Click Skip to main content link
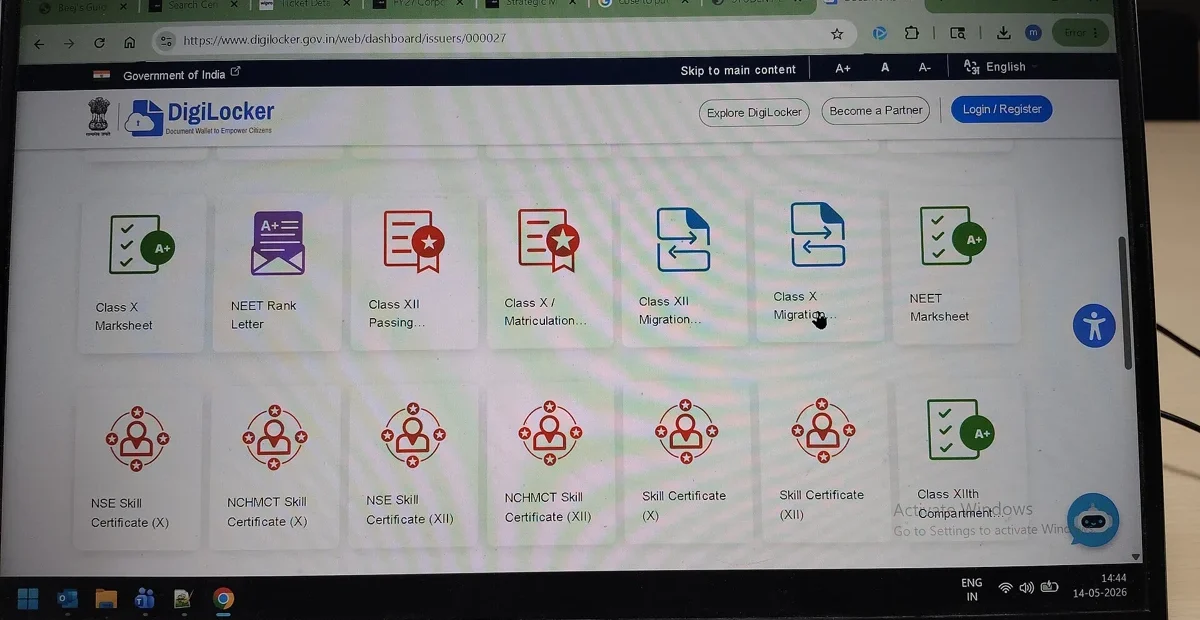The height and width of the screenshot is (620, 1200). click(x=738, y=70)
